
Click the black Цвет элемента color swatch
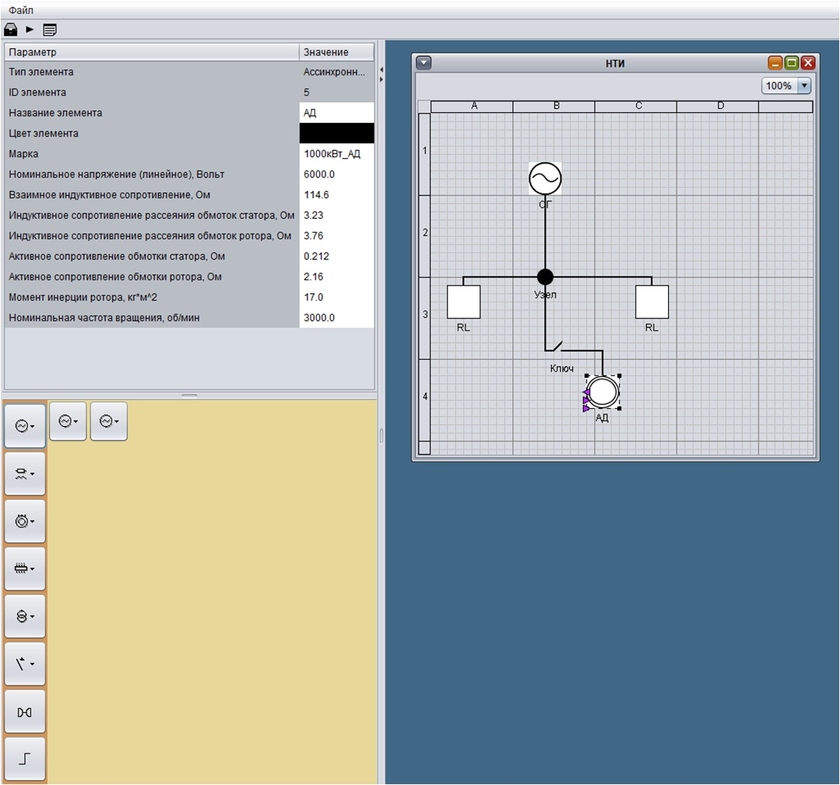[336, 133]
